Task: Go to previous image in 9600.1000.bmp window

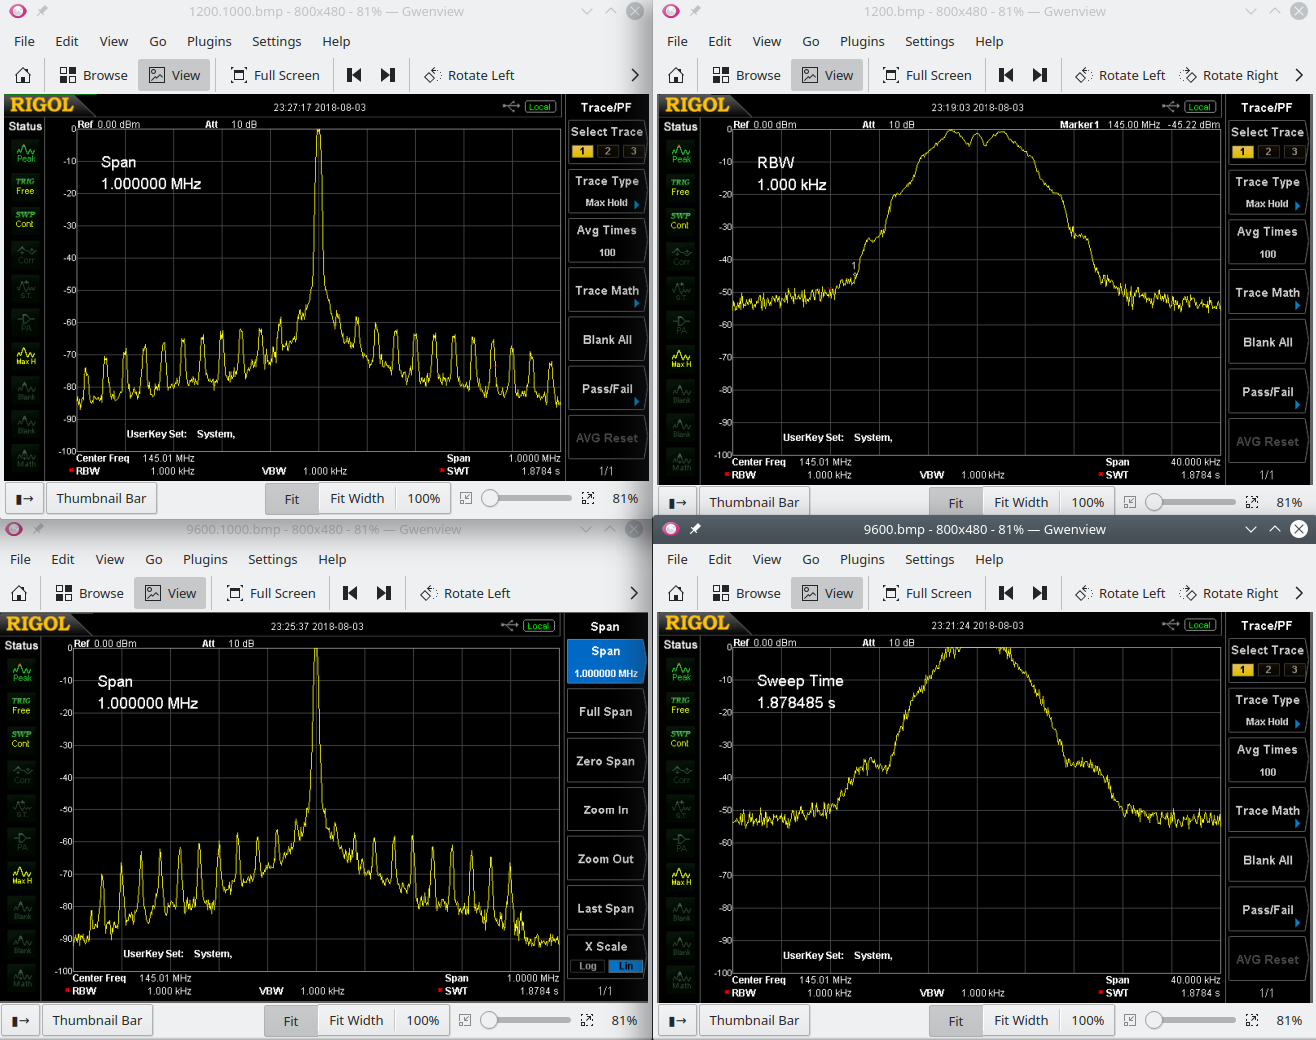Action: (x=350, y=593)
